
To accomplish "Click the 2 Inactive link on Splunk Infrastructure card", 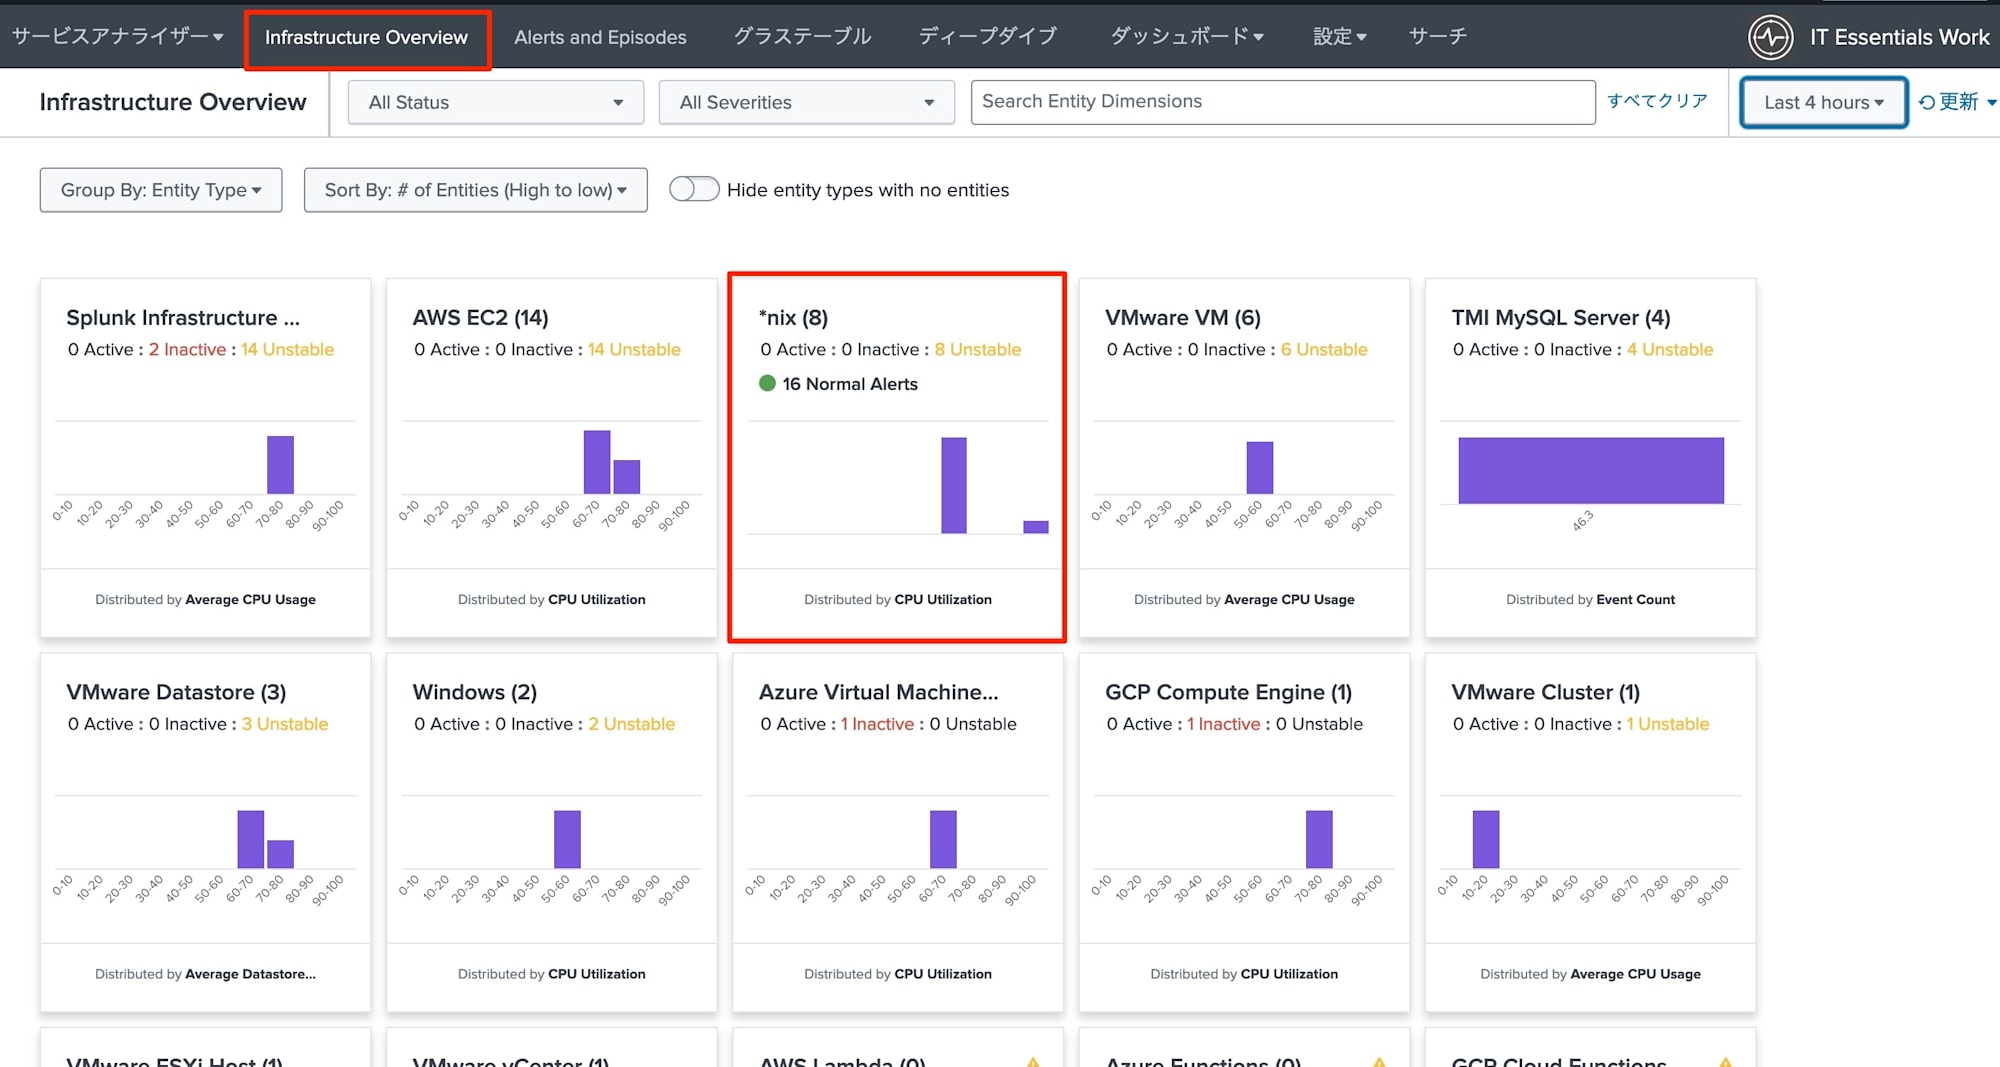I will pos(187,349).
